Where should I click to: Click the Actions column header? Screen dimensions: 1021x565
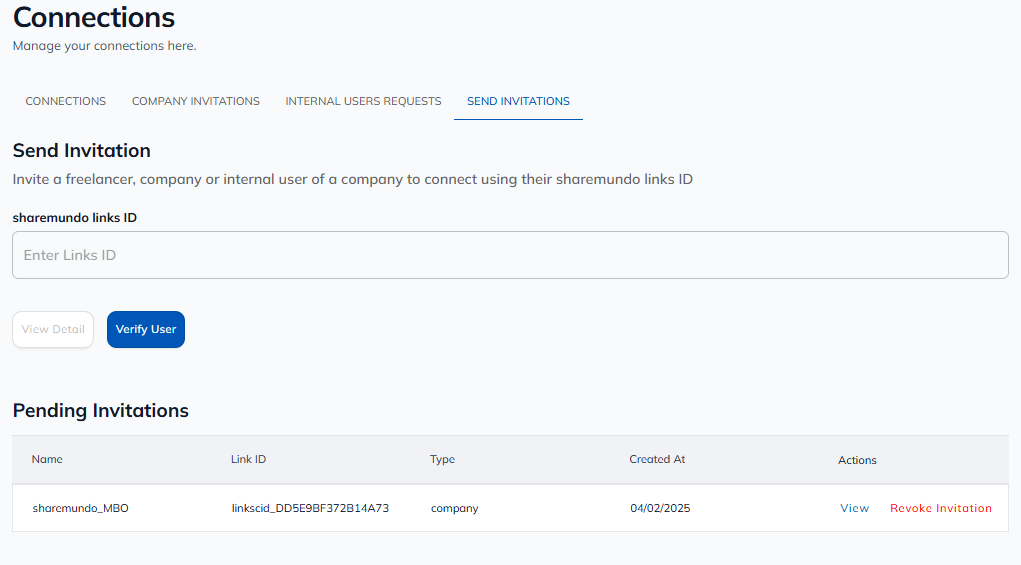[x=857, y=460]
